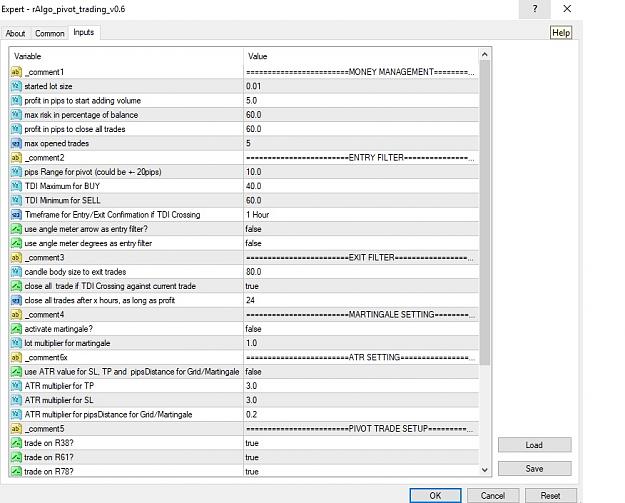Open the '1 Hour' timeframe value dropdown
Image resolution: width=625 pixels, height=503 pixels.
[361, 215]
